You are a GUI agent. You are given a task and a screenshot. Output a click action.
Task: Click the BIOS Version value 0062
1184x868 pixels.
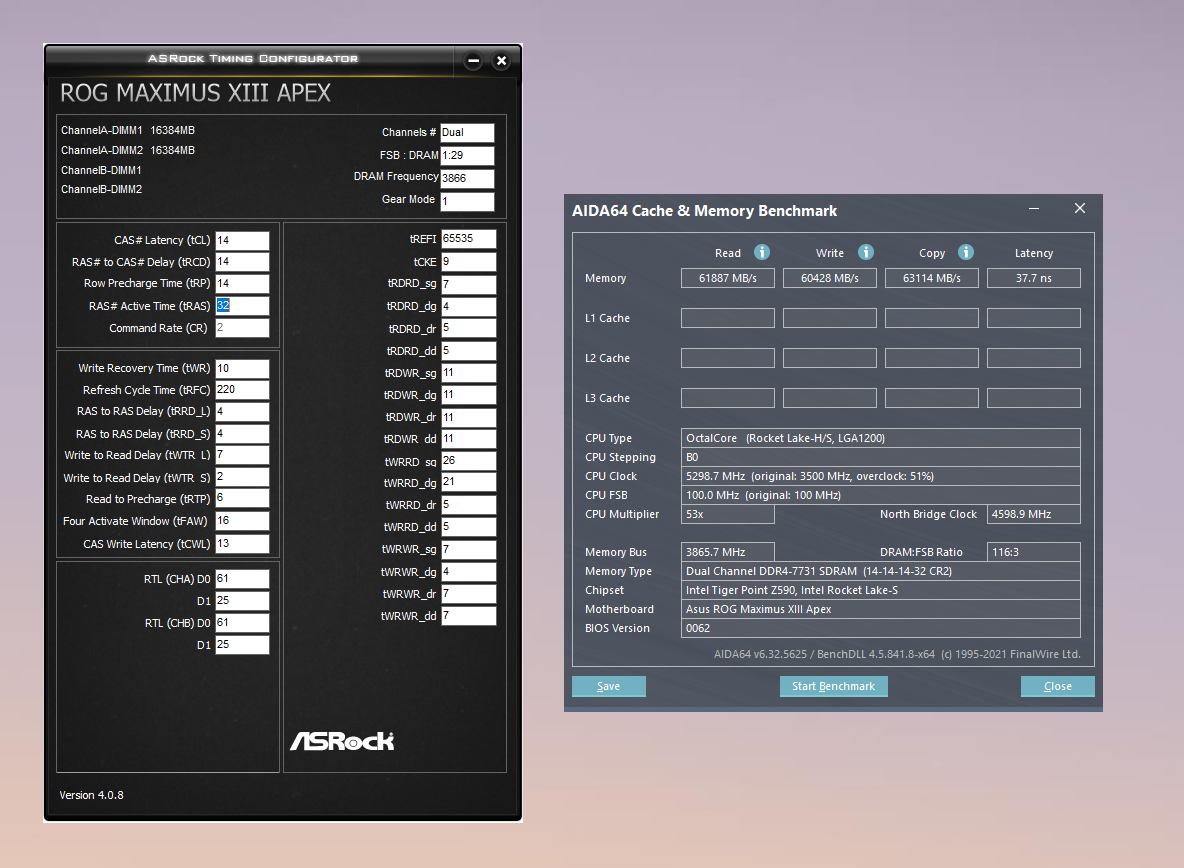coord(880,628)
